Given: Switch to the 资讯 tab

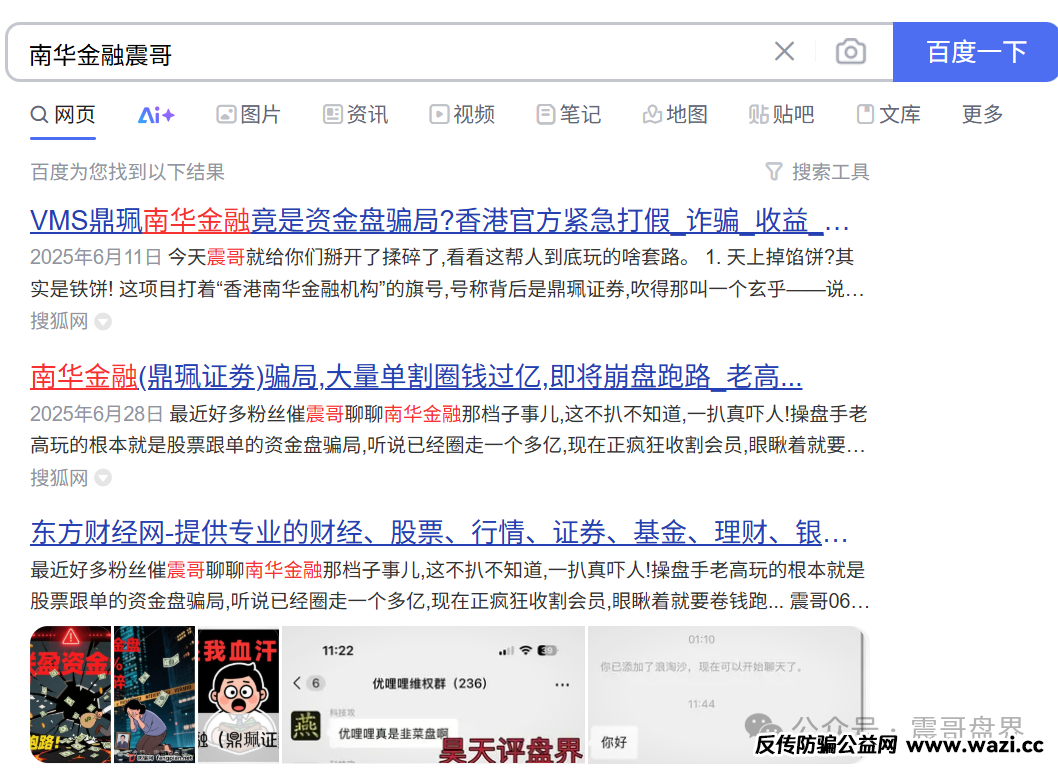Looking at the screenshot, I should pyautogui.click(x=356, y=115).
